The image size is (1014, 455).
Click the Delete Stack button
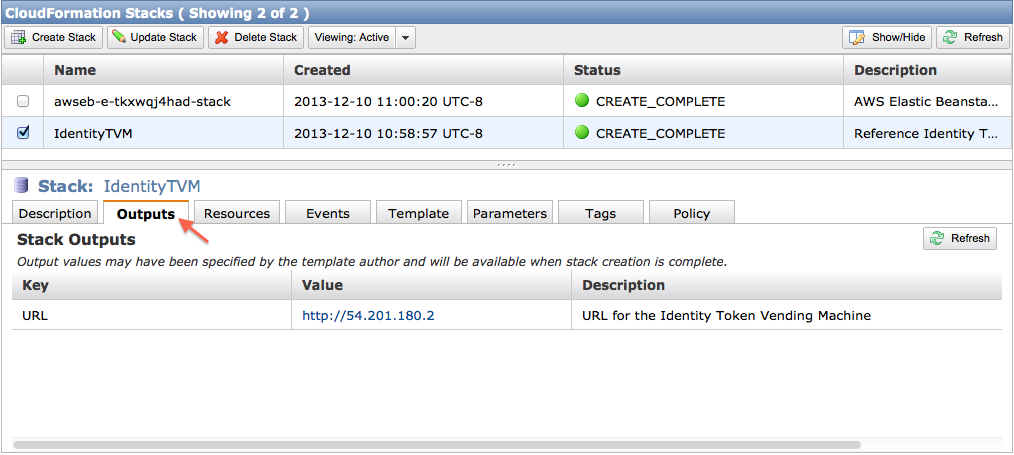point(256,37)
